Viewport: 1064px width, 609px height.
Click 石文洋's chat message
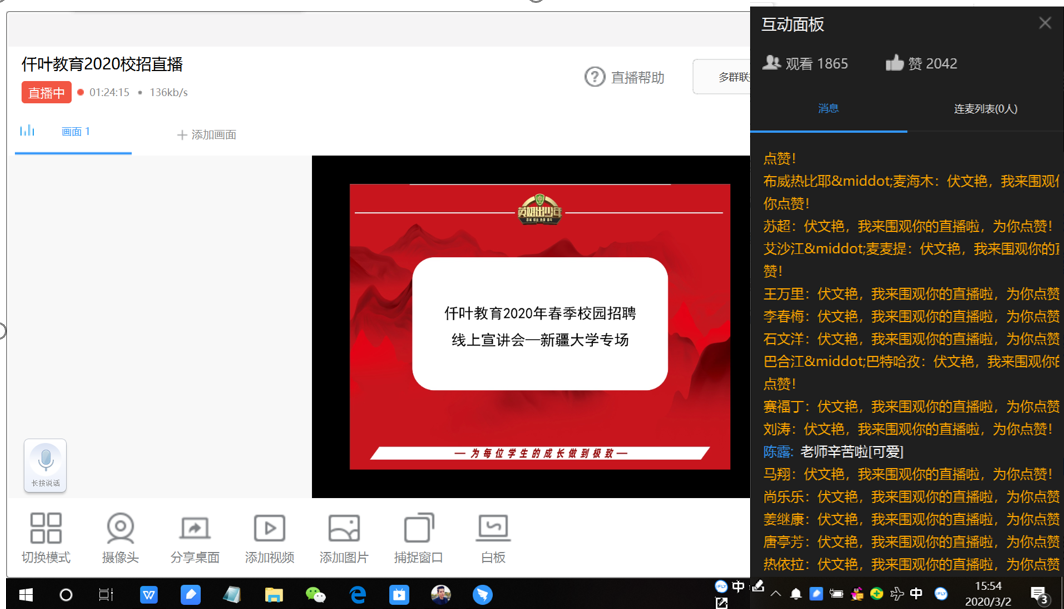click(x=911, y=339)
